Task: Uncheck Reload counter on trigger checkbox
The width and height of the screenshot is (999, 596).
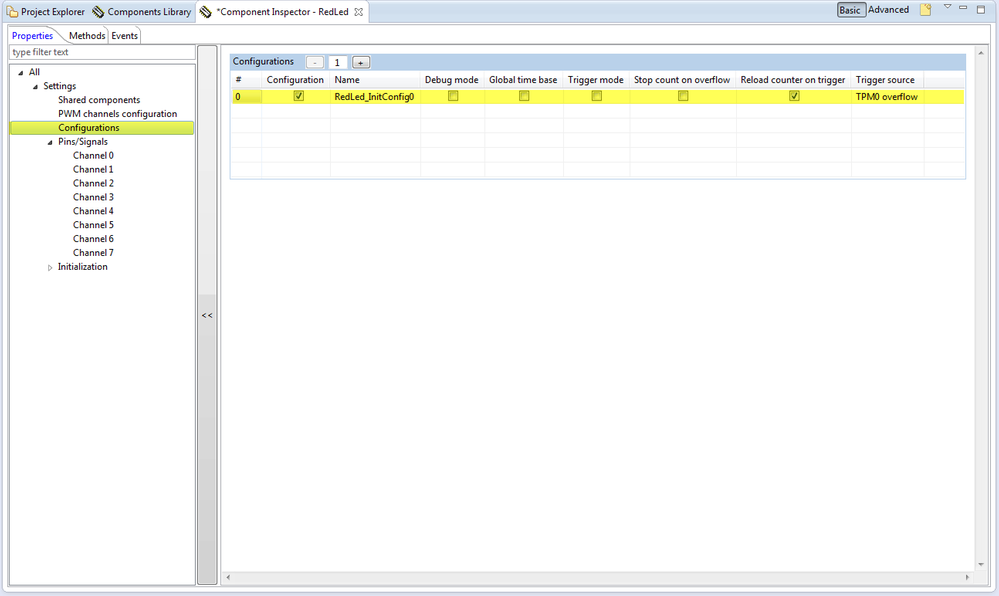Action: 794,96
